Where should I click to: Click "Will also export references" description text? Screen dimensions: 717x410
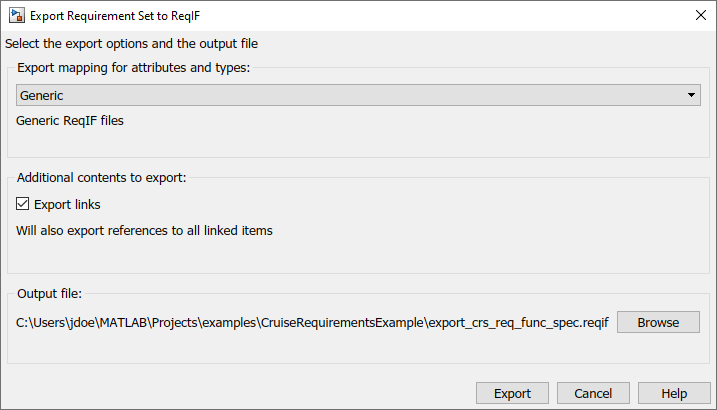[x=144, y=231]
